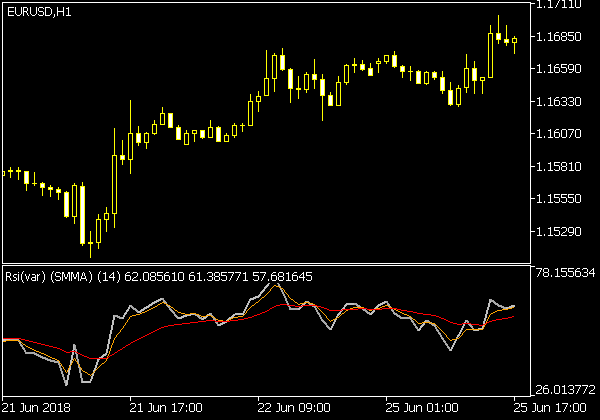Click the 57.681645 indicator value readout

click(282, 277)
